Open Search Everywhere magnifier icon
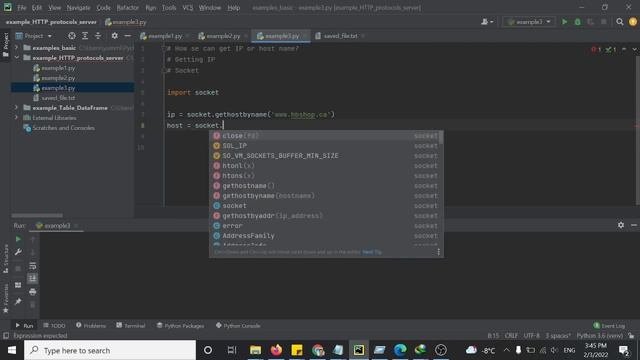This screenshot has height=360, width=640. (x=620, y=22)
